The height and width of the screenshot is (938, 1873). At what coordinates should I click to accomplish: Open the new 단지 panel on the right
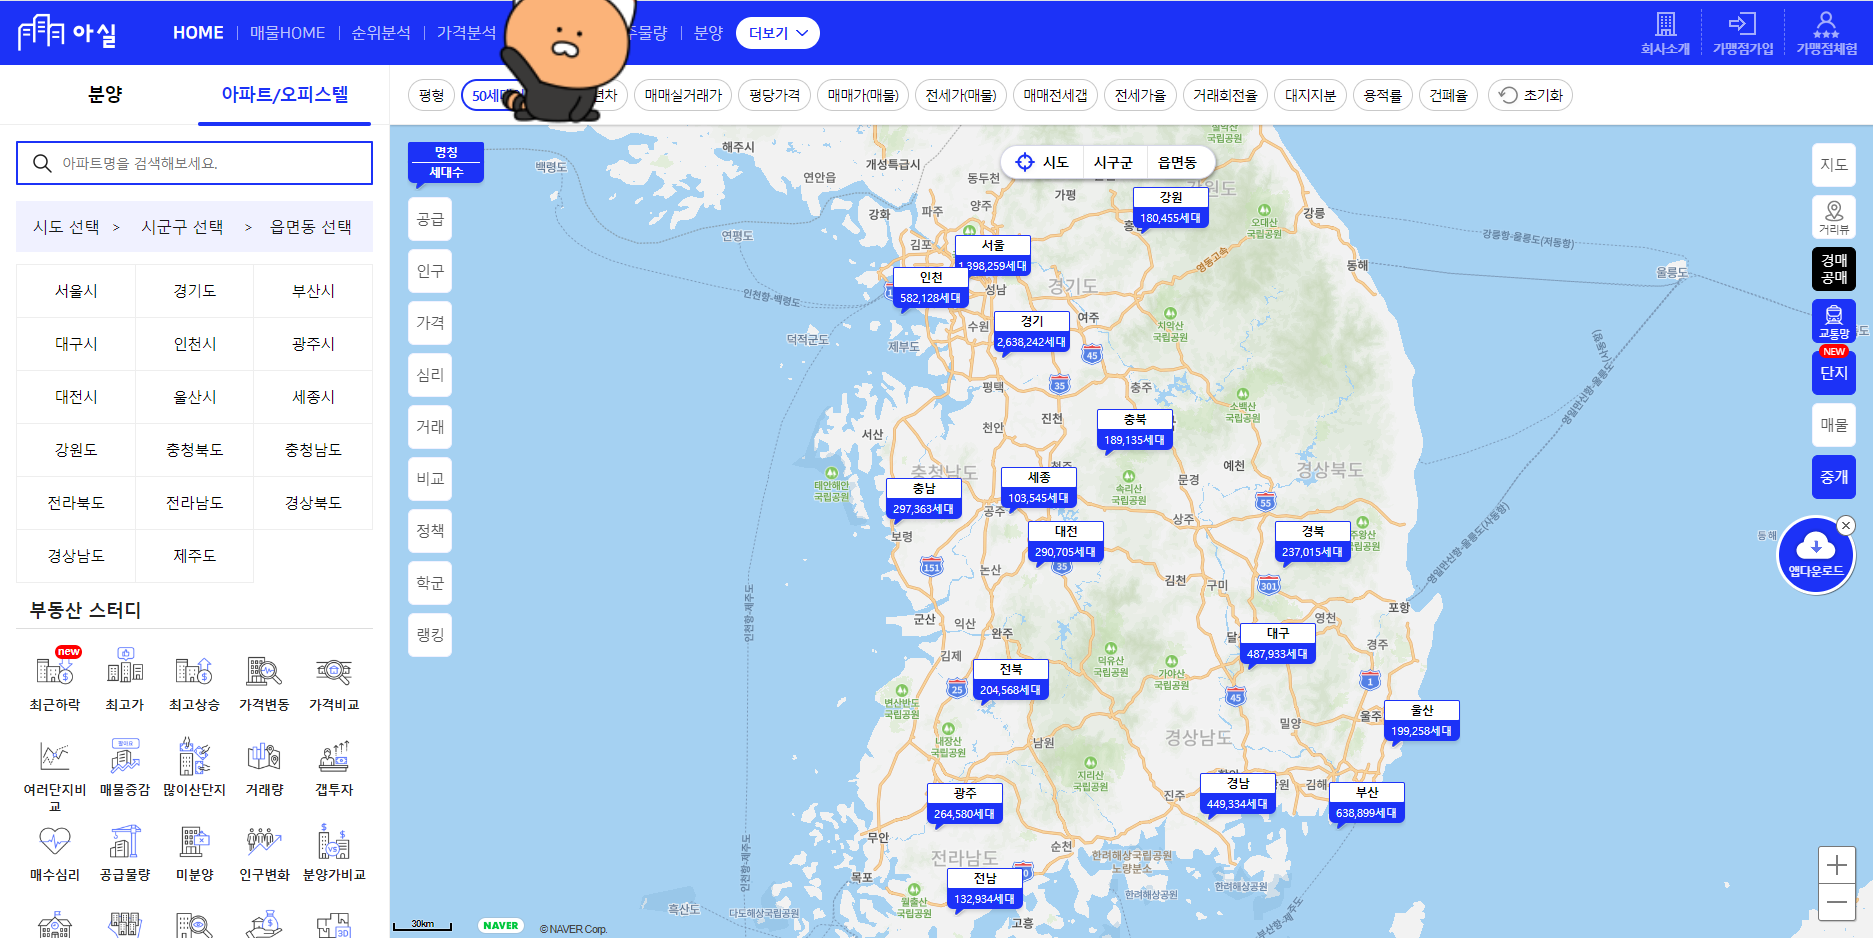coord(1833,372)
